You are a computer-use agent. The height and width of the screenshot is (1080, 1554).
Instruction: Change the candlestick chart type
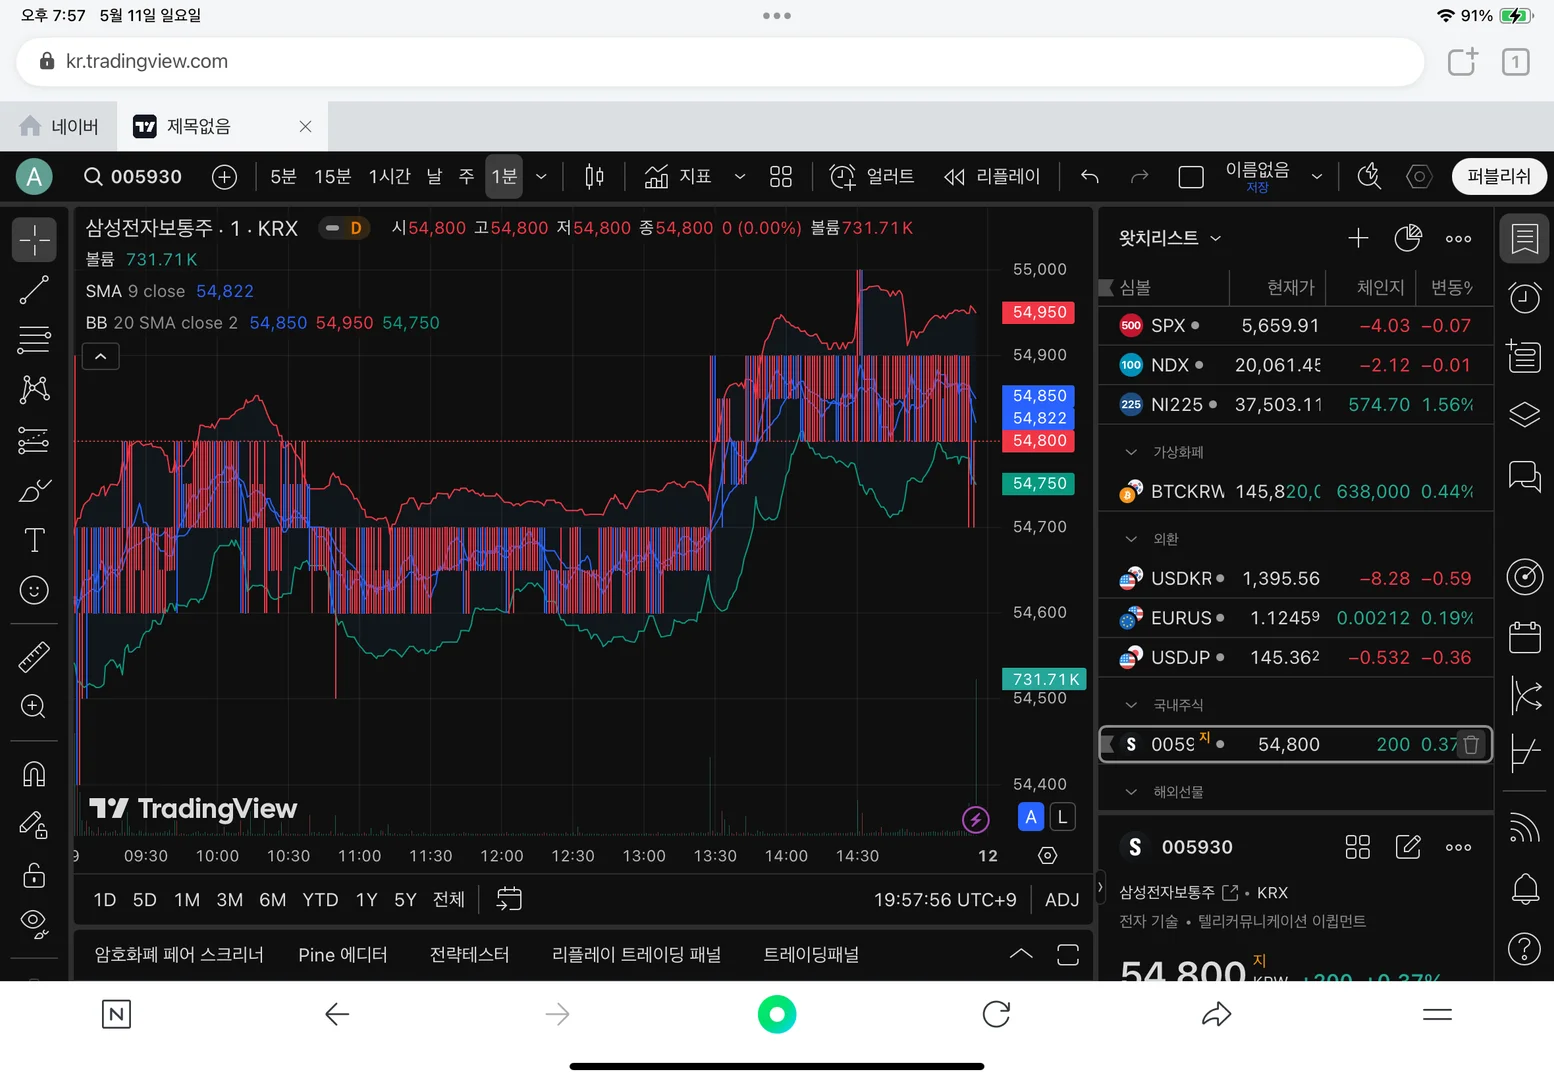pyautogui.click(x=594, y=177)
